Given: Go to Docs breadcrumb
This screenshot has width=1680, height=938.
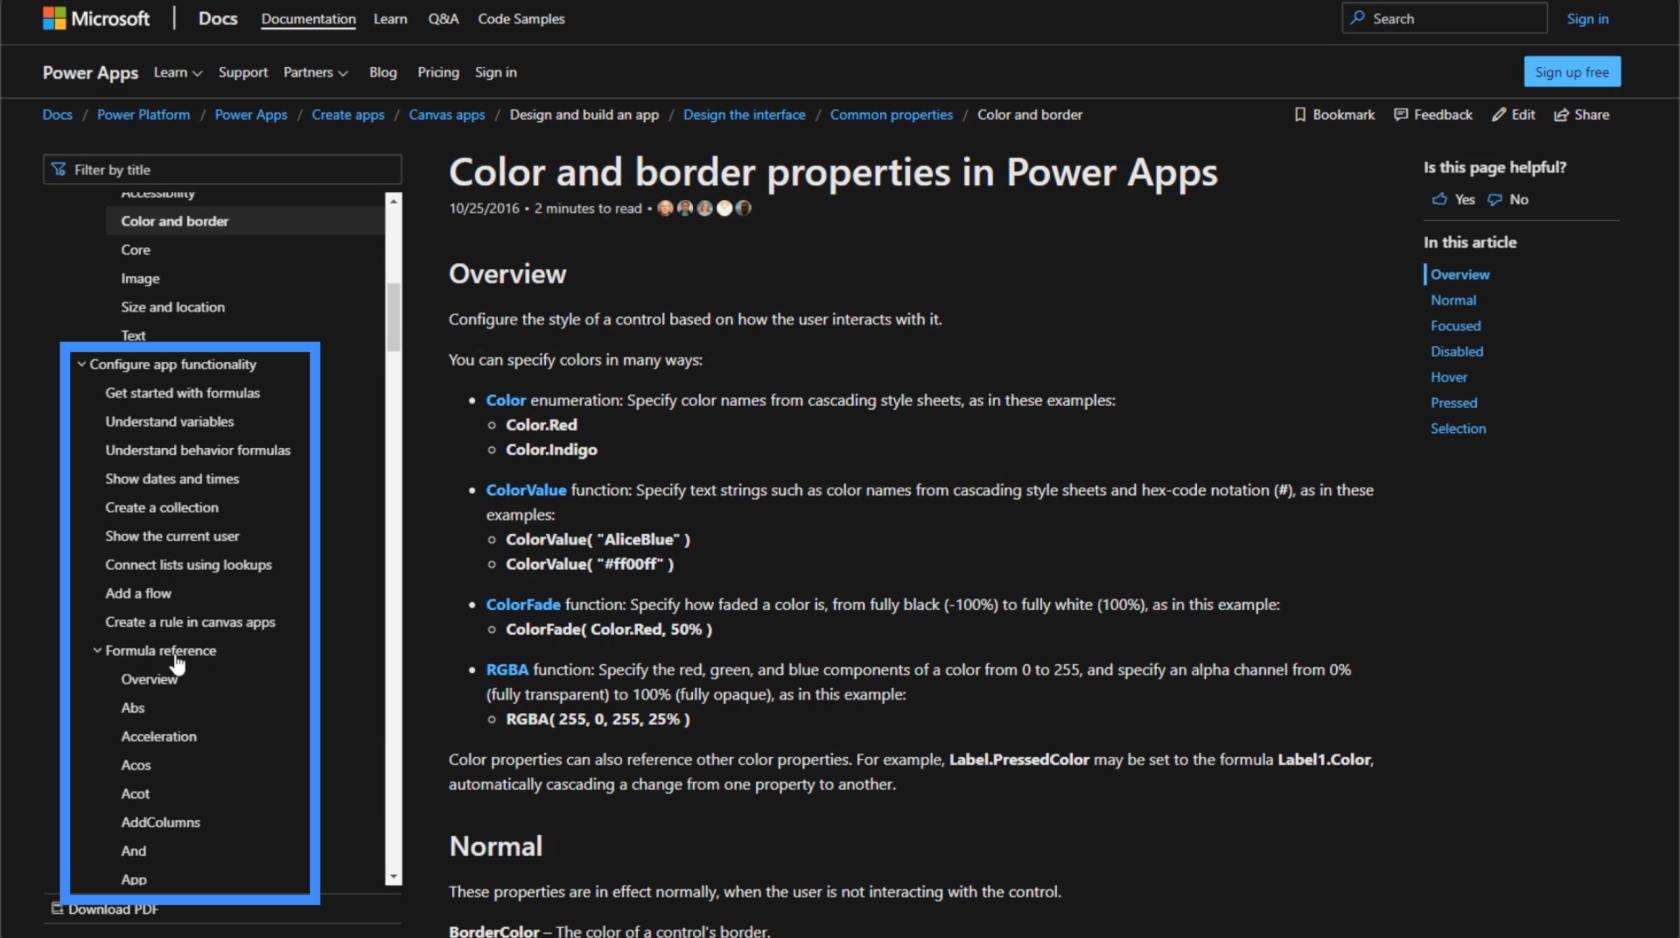Looking at the screenshot, I should pyautogui.click(x=57, y=115).
